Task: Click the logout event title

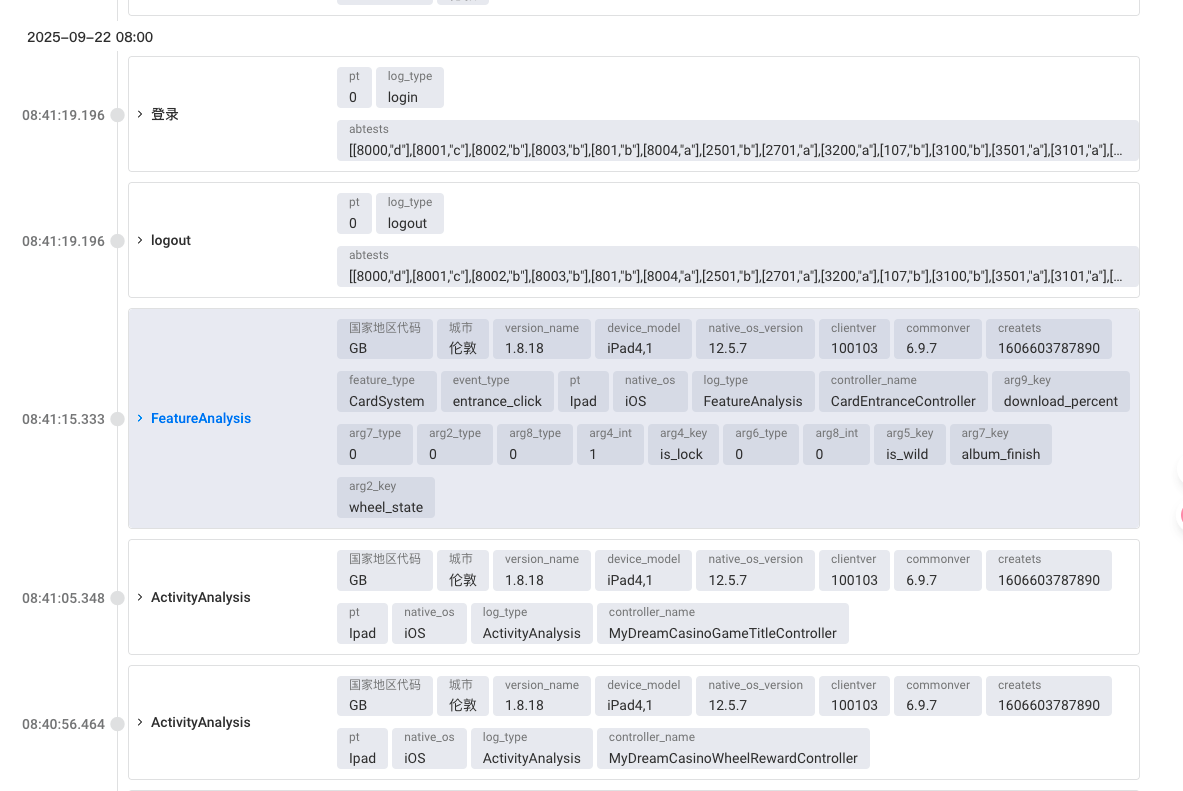Action: pos(171,241)
